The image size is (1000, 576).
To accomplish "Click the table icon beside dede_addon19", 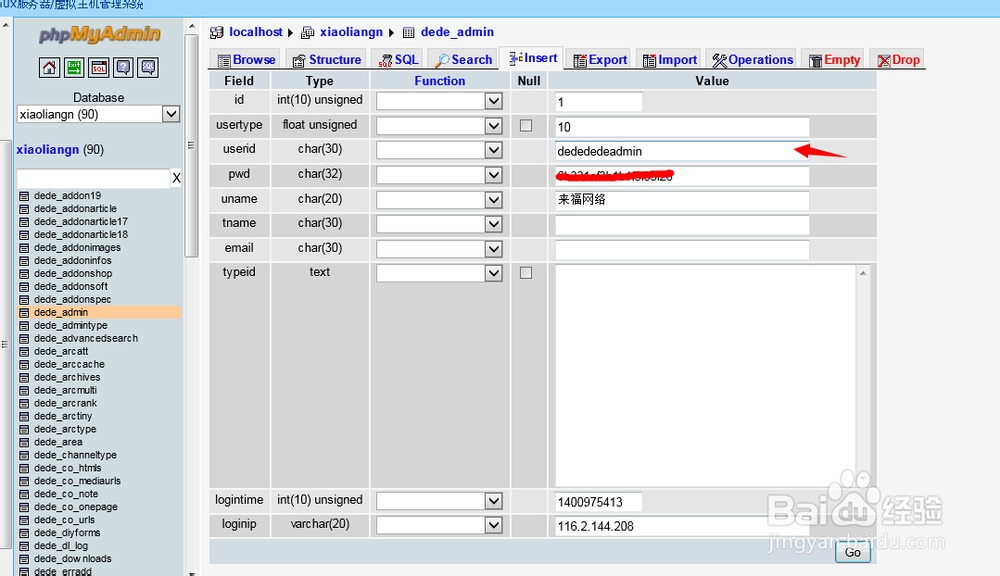I will [x=24, y=196].
